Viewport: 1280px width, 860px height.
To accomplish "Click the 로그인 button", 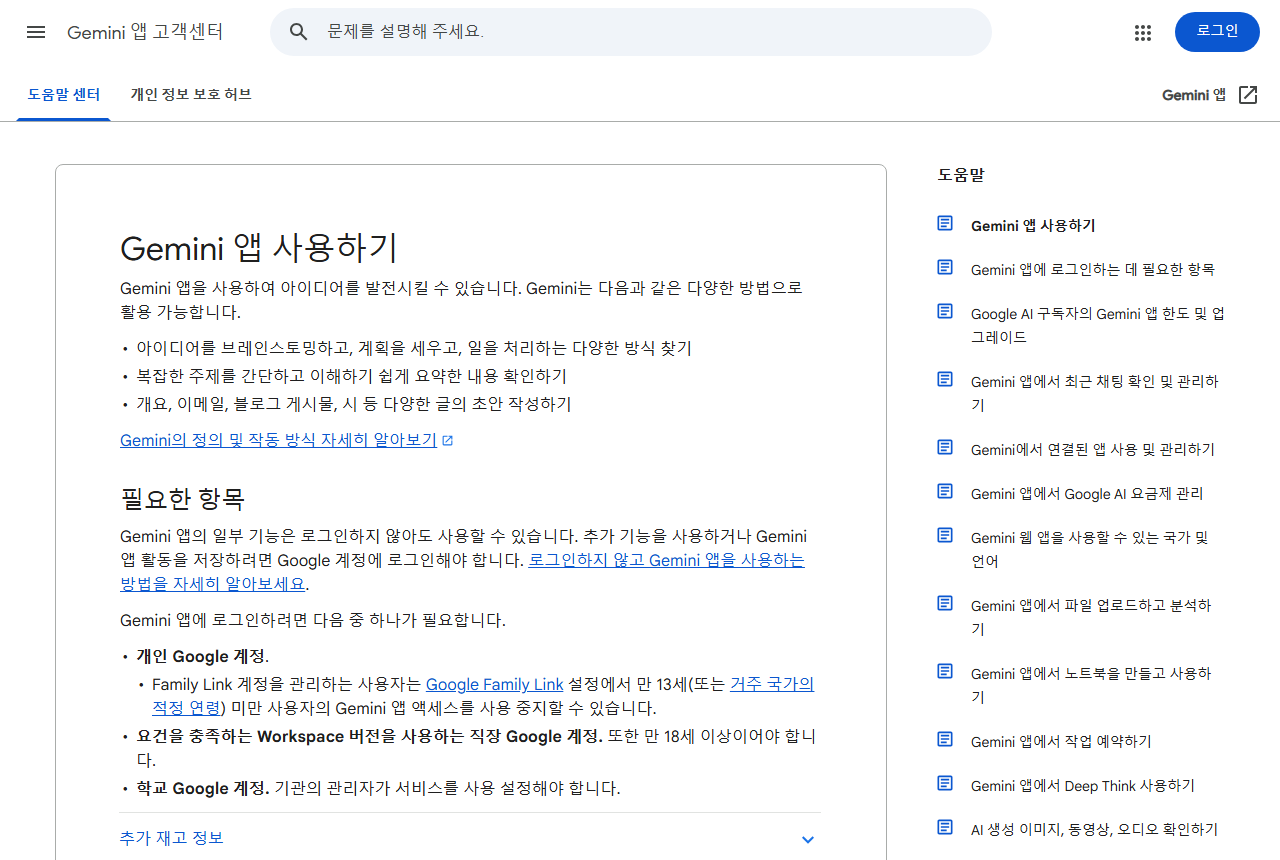I will pyautogui.click(x=1217, y=32).
